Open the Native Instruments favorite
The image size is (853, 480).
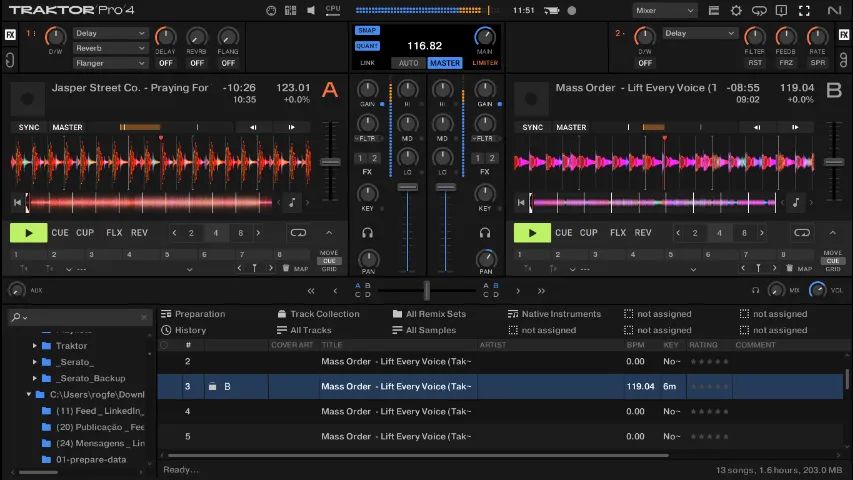click(x=554, y=314)
